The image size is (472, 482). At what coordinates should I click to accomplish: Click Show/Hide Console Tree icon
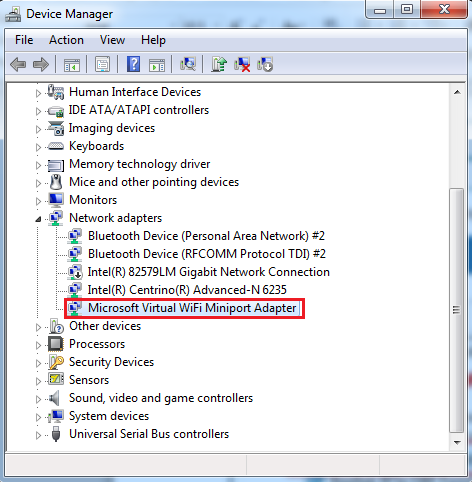coord(72,65)
